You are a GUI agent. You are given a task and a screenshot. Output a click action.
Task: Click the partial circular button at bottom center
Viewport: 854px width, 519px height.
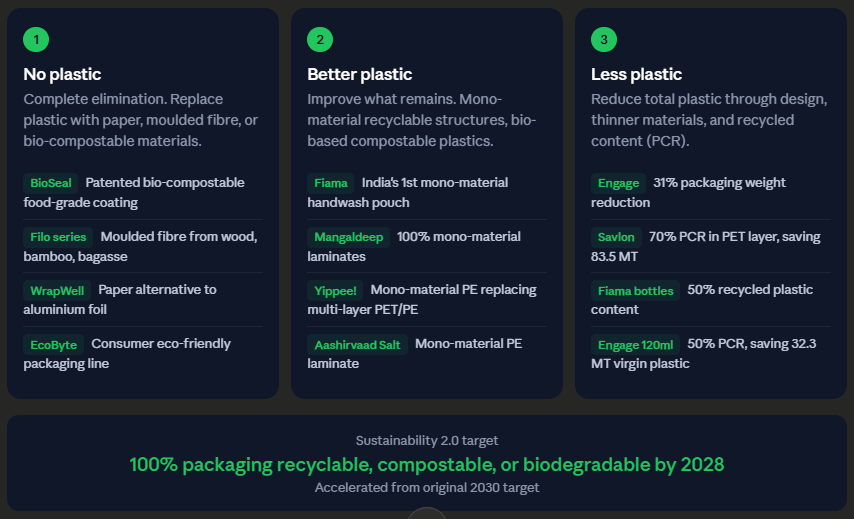[427, 513]
